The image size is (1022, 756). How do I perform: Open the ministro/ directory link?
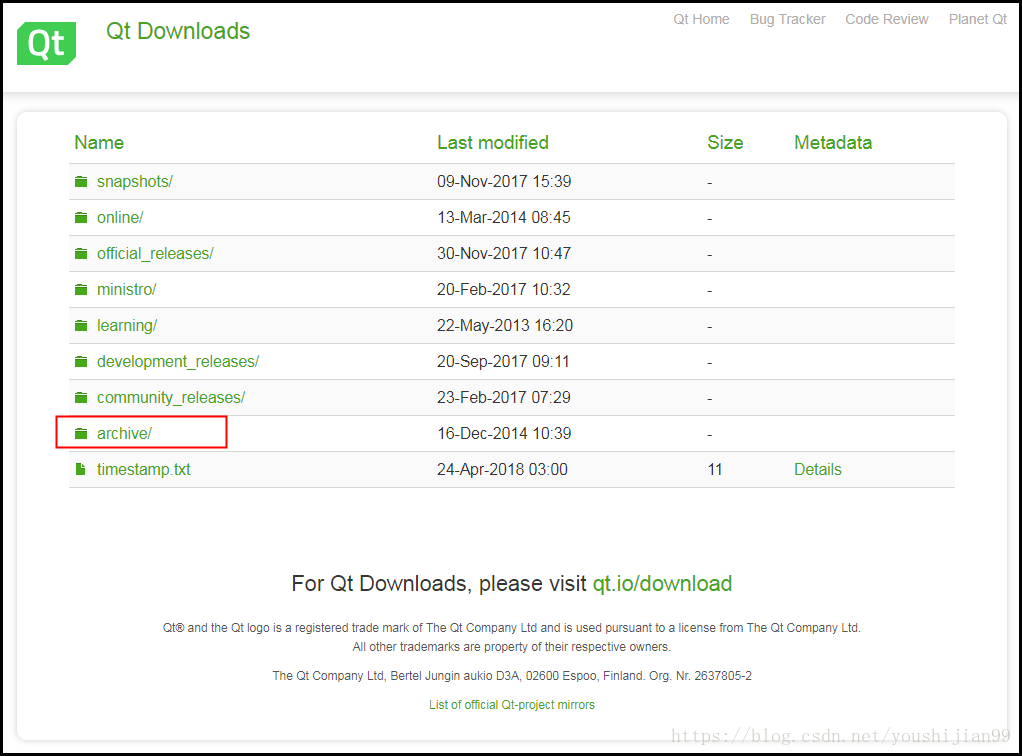click(126, 289)
